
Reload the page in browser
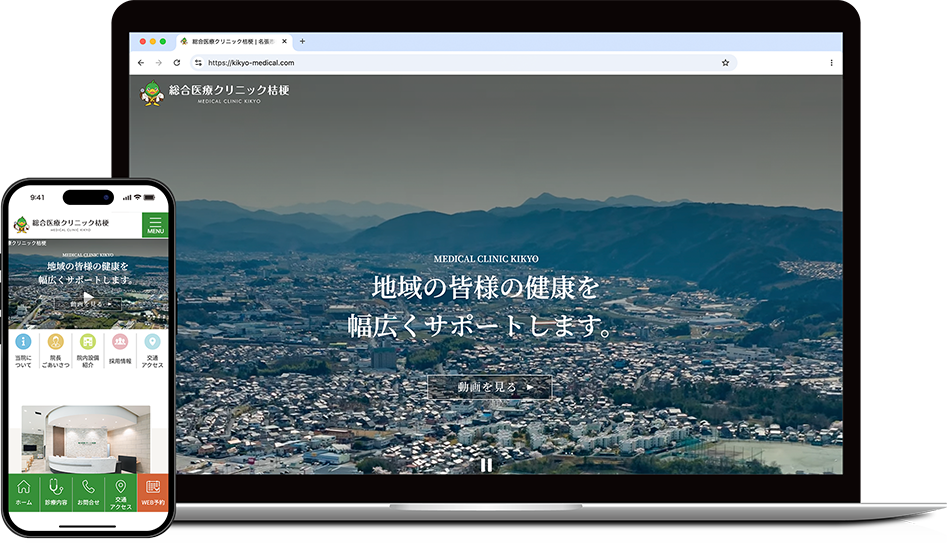point(176,63)
